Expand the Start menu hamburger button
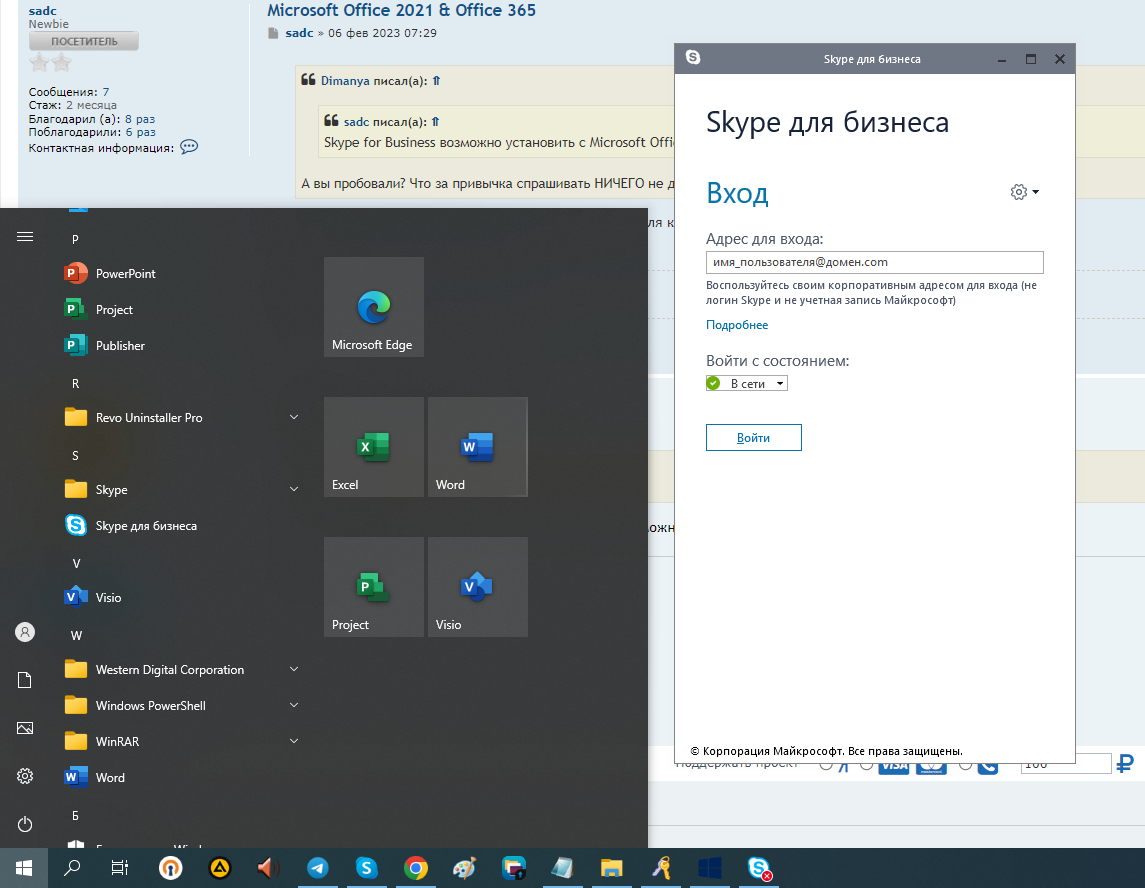1145x888 pixels. (x=25, y=236)
